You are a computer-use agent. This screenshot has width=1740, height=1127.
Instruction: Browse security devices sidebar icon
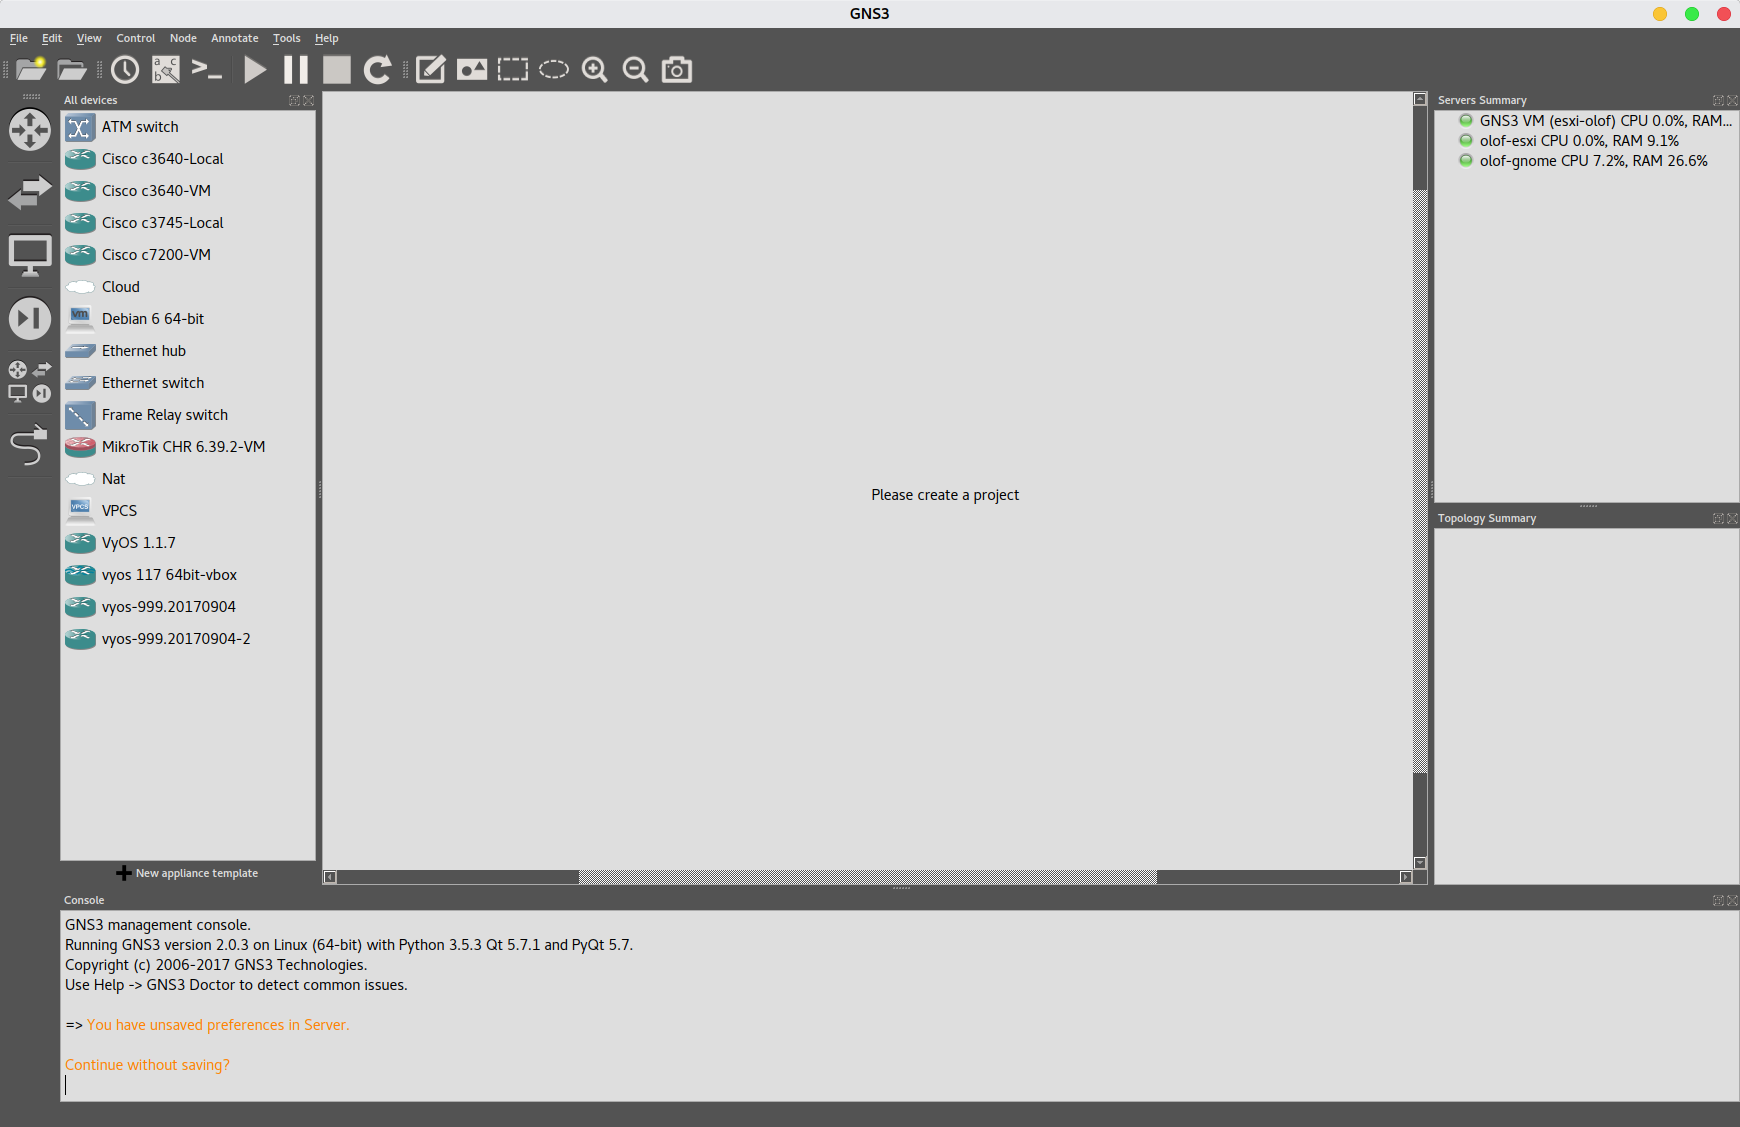tap(30, 319)
